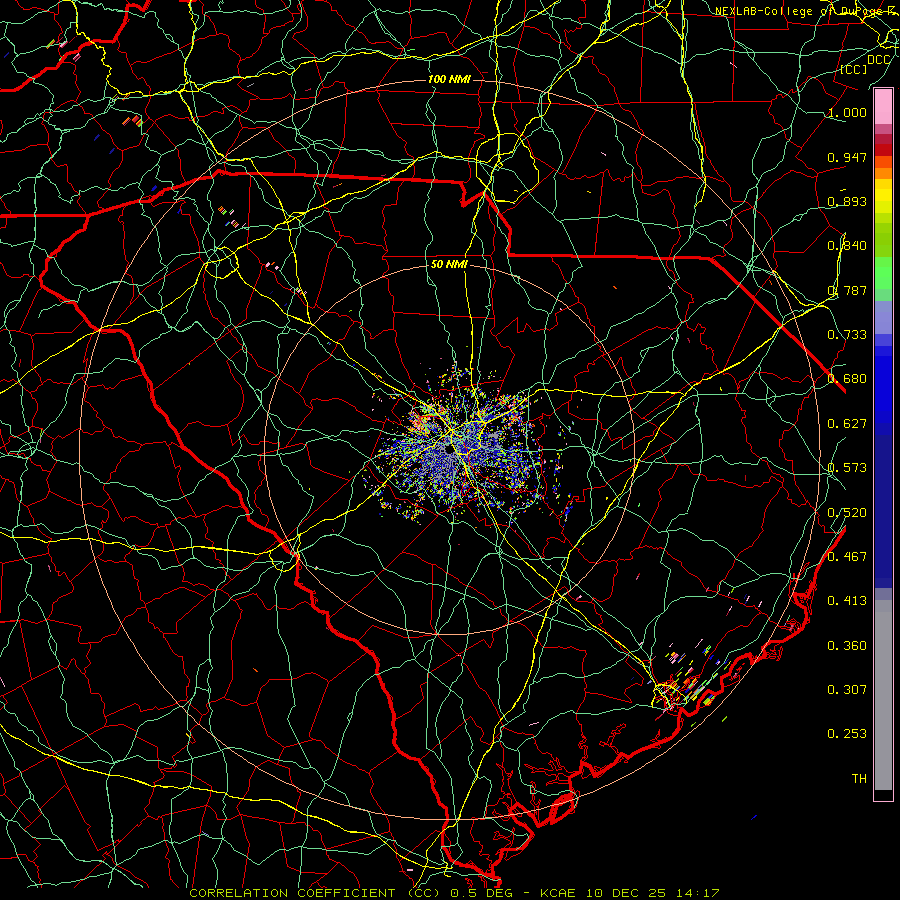Click the gray lower segment of color bar
Image resolution: width=900 pixels, height=900 pixels.
[x=883, y=695]
